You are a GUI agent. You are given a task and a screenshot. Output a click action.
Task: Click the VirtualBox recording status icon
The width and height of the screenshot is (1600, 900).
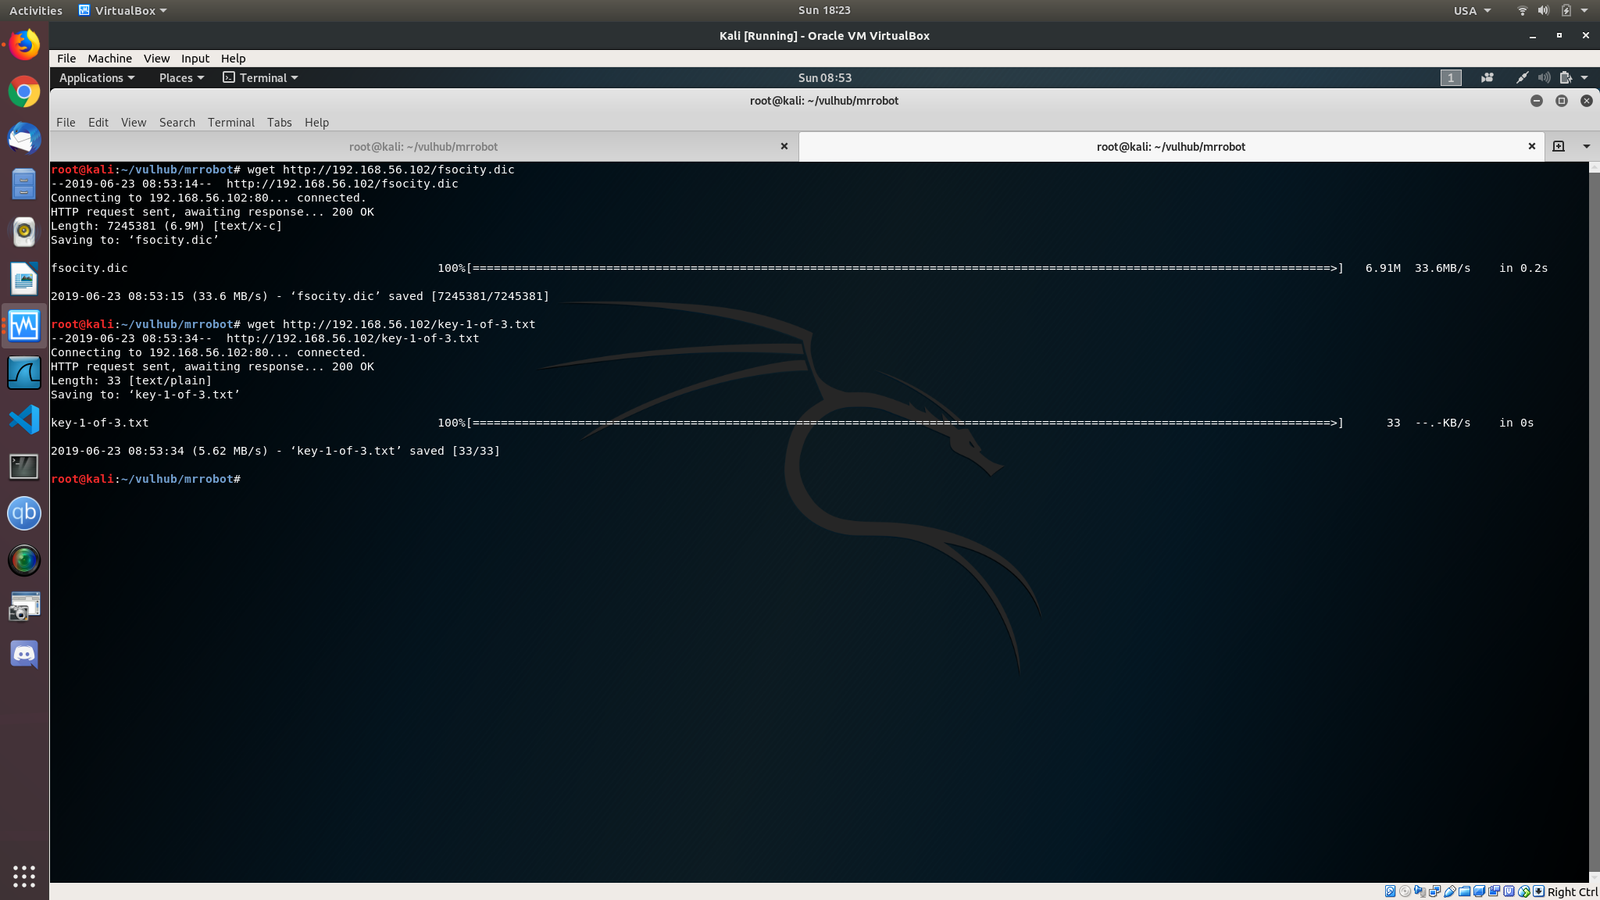(1494, 892)
